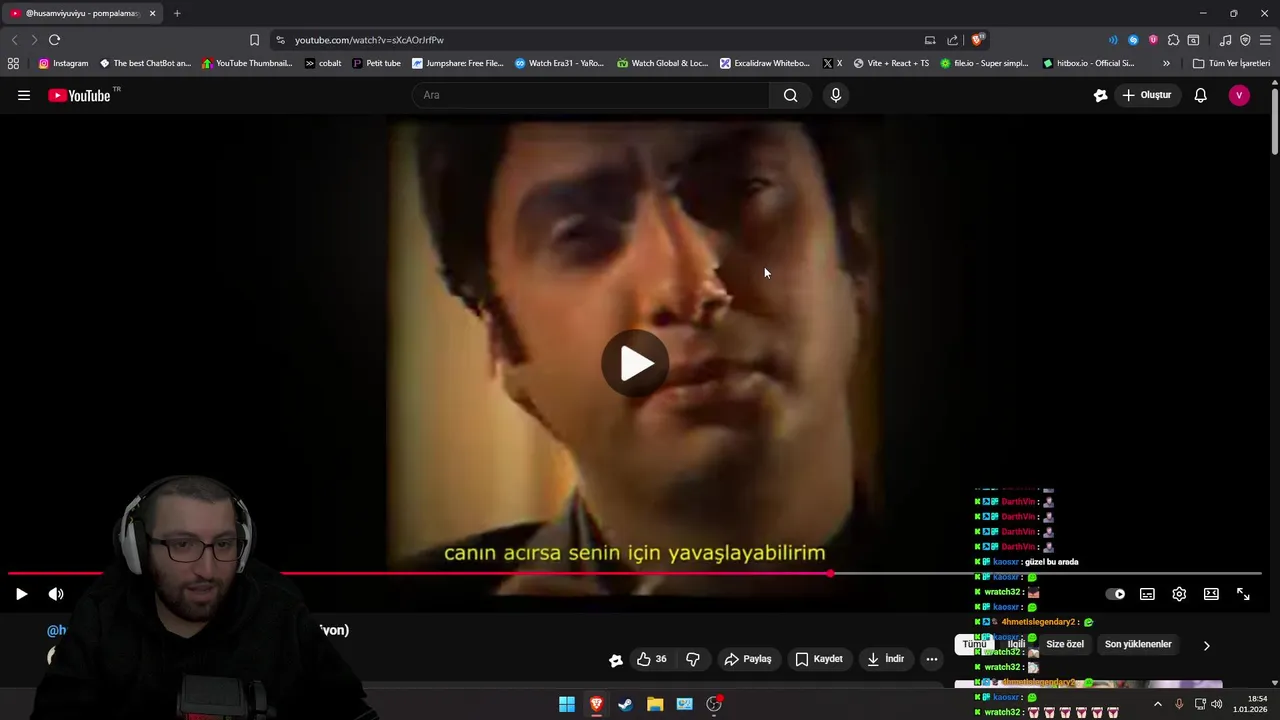Viewport: 1280px width, 720px height.
Task: Show hidden system tray icons
Action: tap(1158, 704)
